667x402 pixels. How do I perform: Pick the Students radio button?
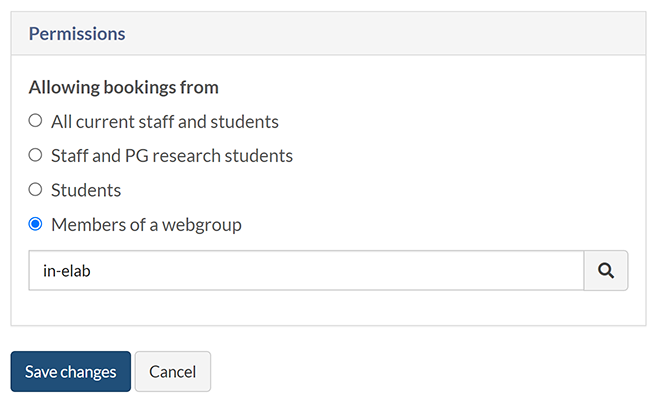click(35, 189)
